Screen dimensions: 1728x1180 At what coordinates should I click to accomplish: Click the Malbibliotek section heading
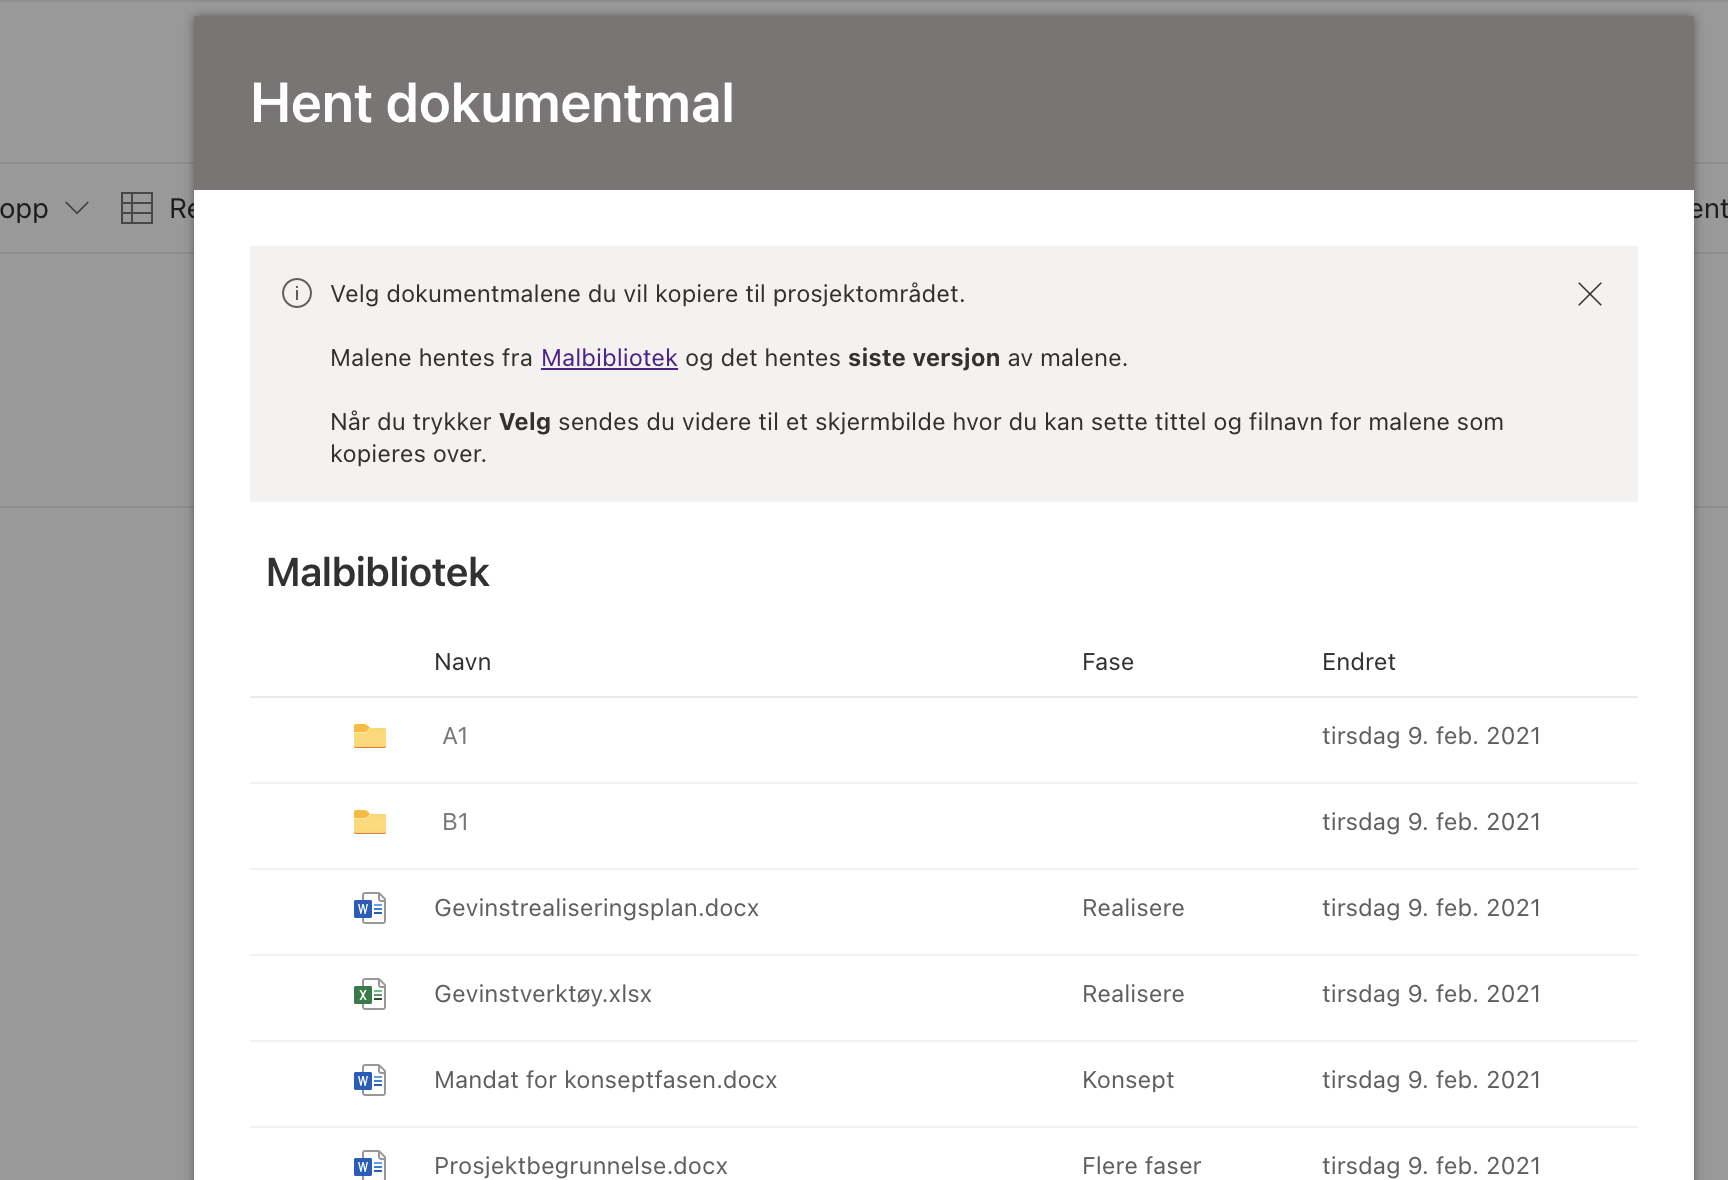pos(377,573)
